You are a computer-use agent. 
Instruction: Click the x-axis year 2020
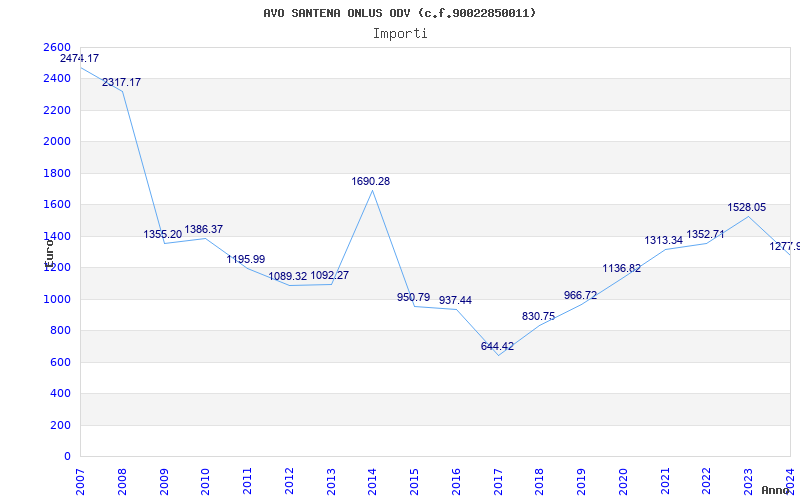tap(623, 481)
